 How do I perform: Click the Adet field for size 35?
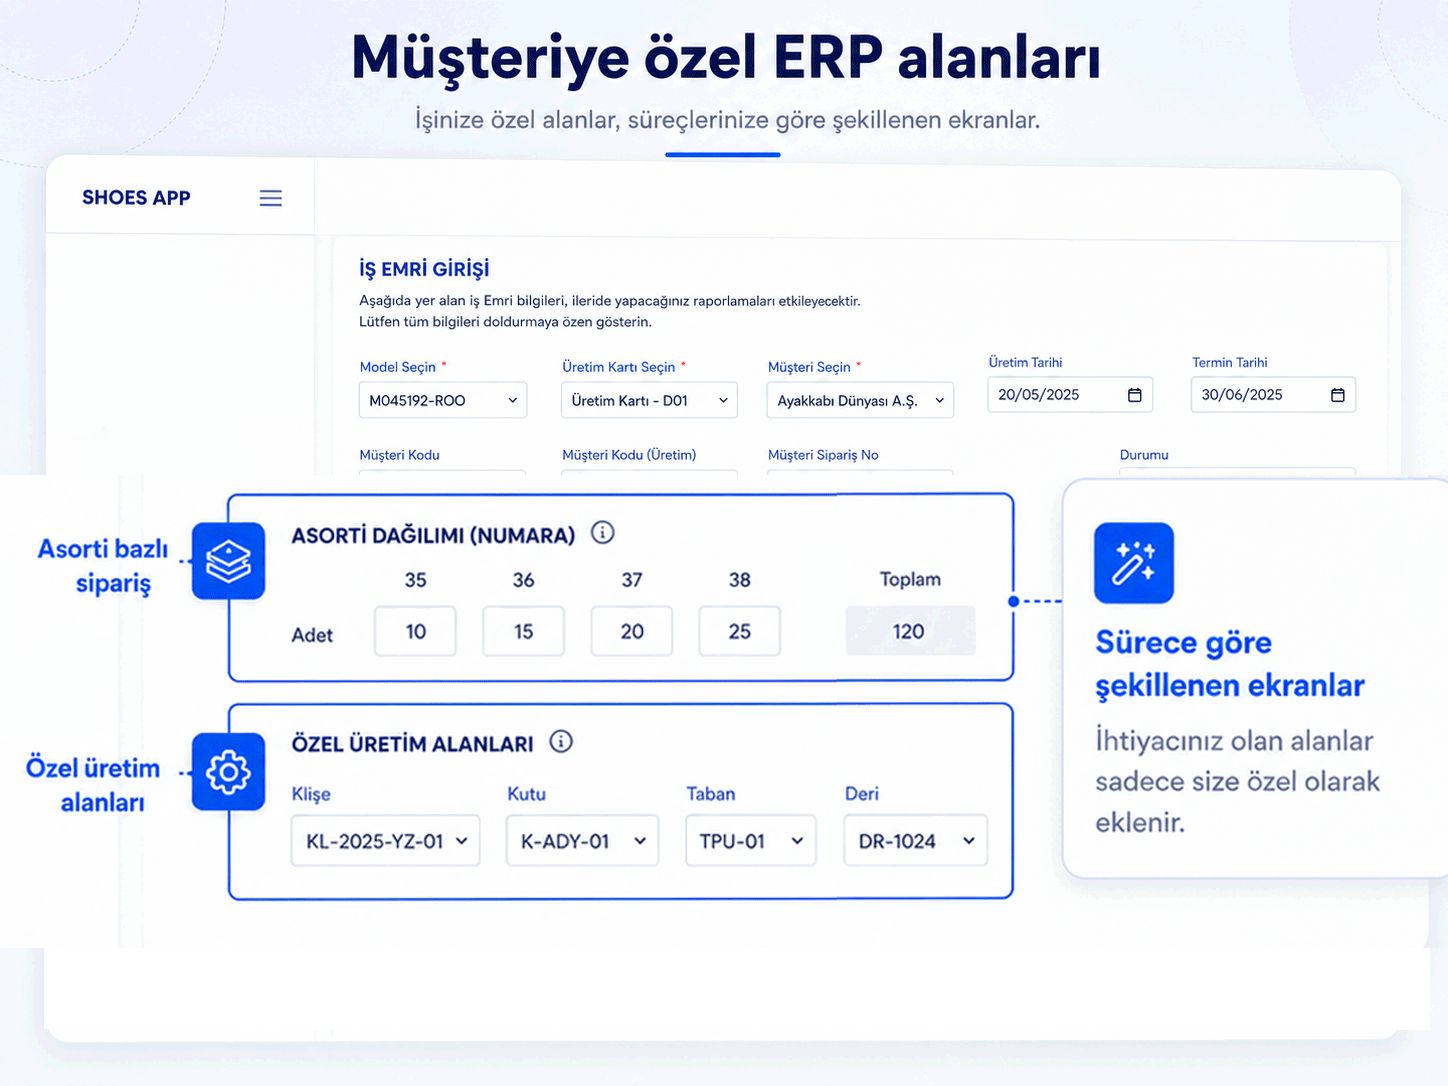click(x=415, y=631)
